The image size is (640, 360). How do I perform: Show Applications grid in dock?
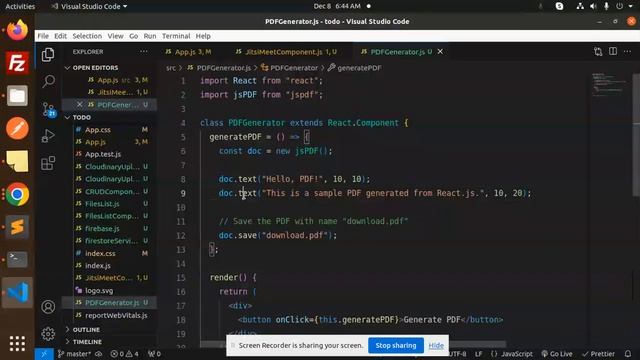click(17, 344)
